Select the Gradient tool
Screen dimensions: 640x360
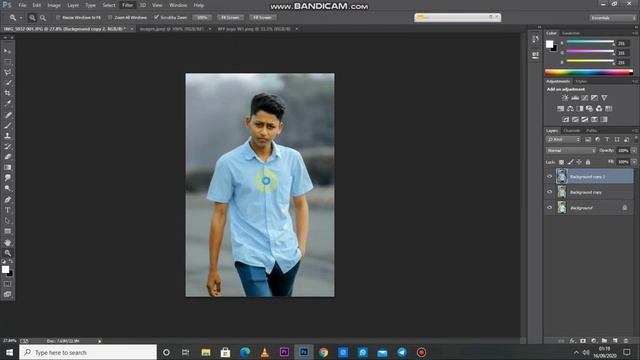tap(7, 168)
